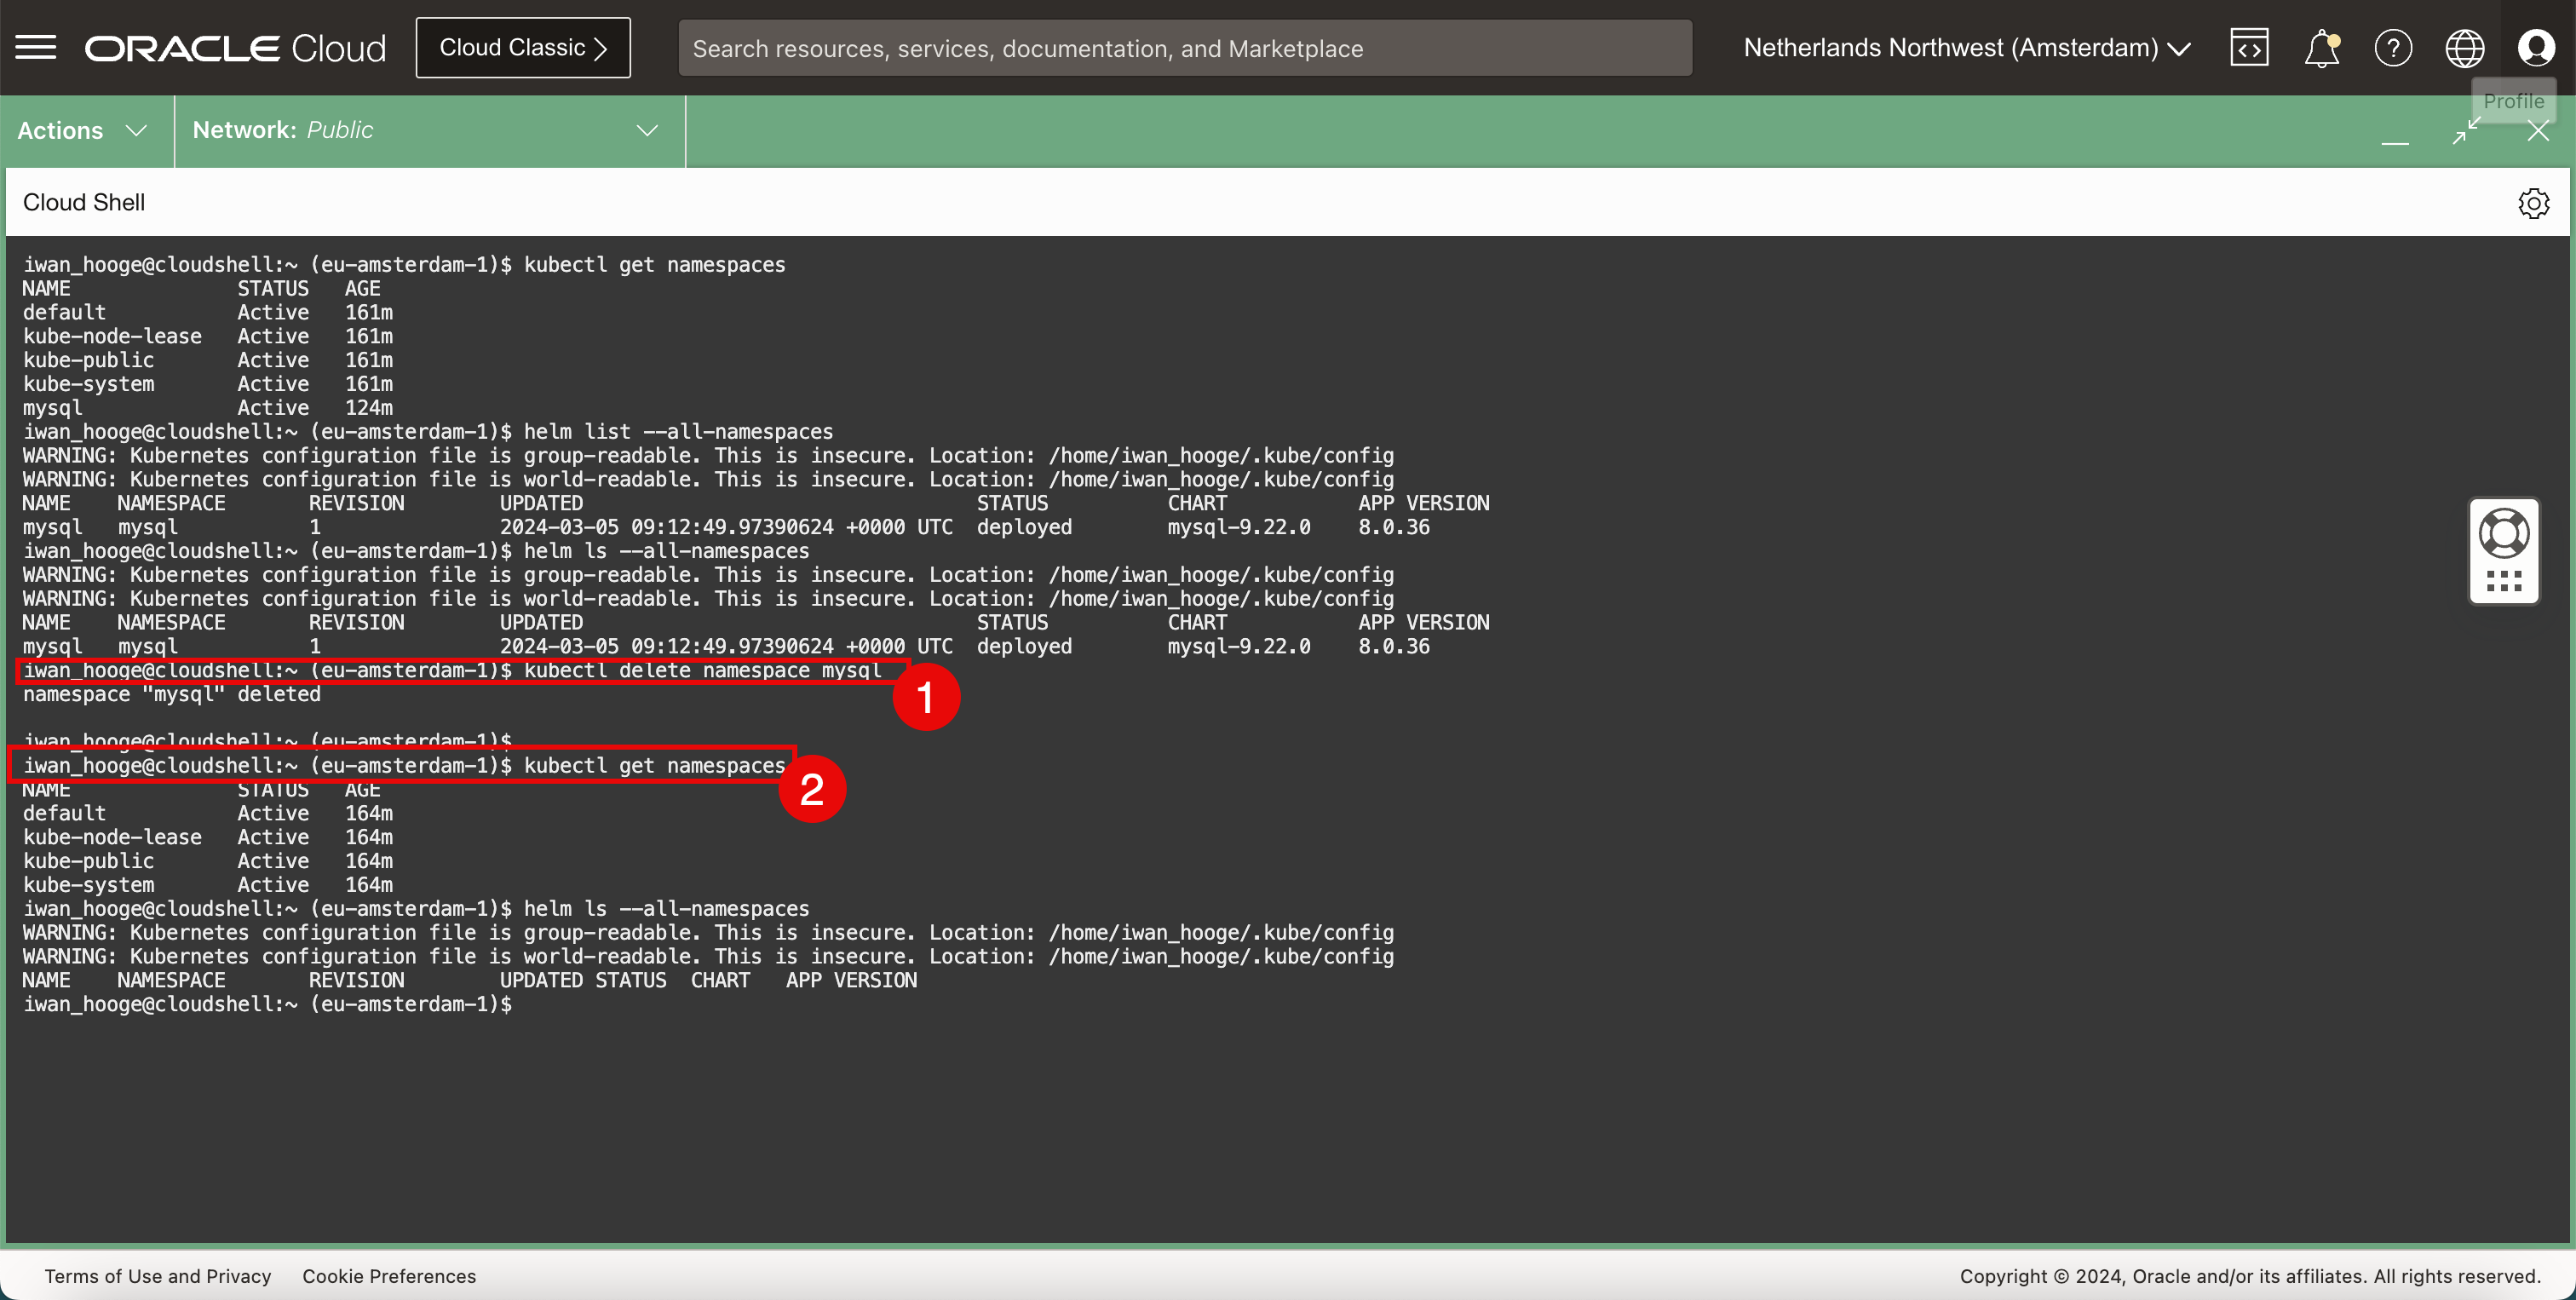Open the Profile avatar menu
Viewport: 2576px width, 1300px height.
pos(2536,48)
